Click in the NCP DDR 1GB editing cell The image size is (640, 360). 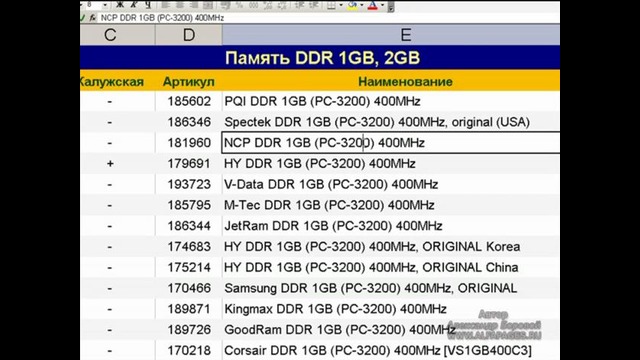391,143
